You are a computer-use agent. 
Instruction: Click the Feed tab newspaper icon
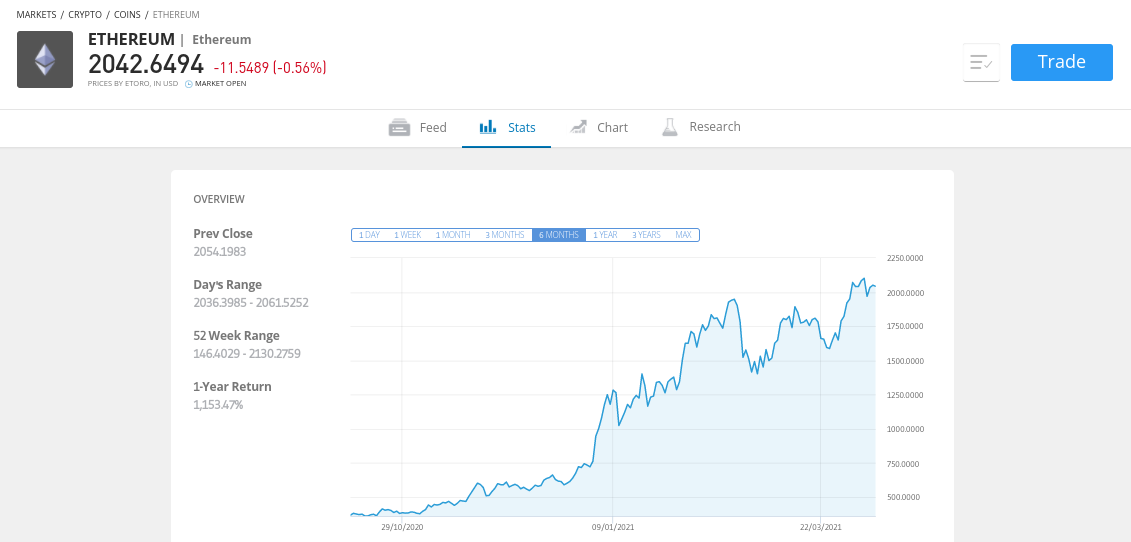399,127
